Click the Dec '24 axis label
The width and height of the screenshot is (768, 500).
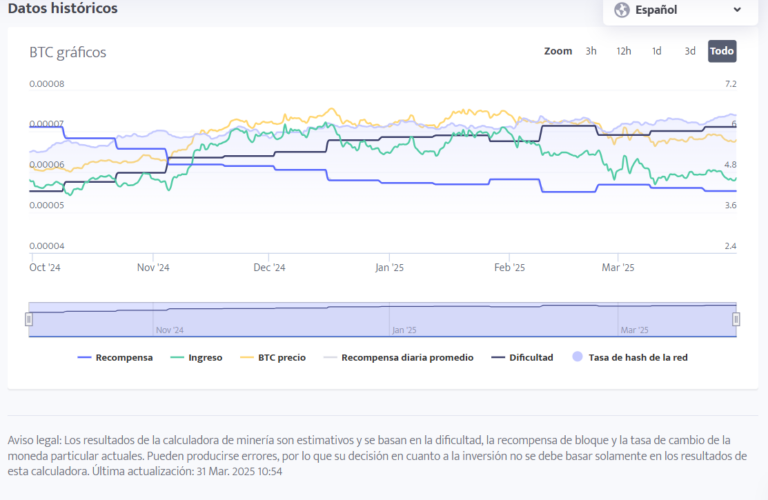pos(269,268)
